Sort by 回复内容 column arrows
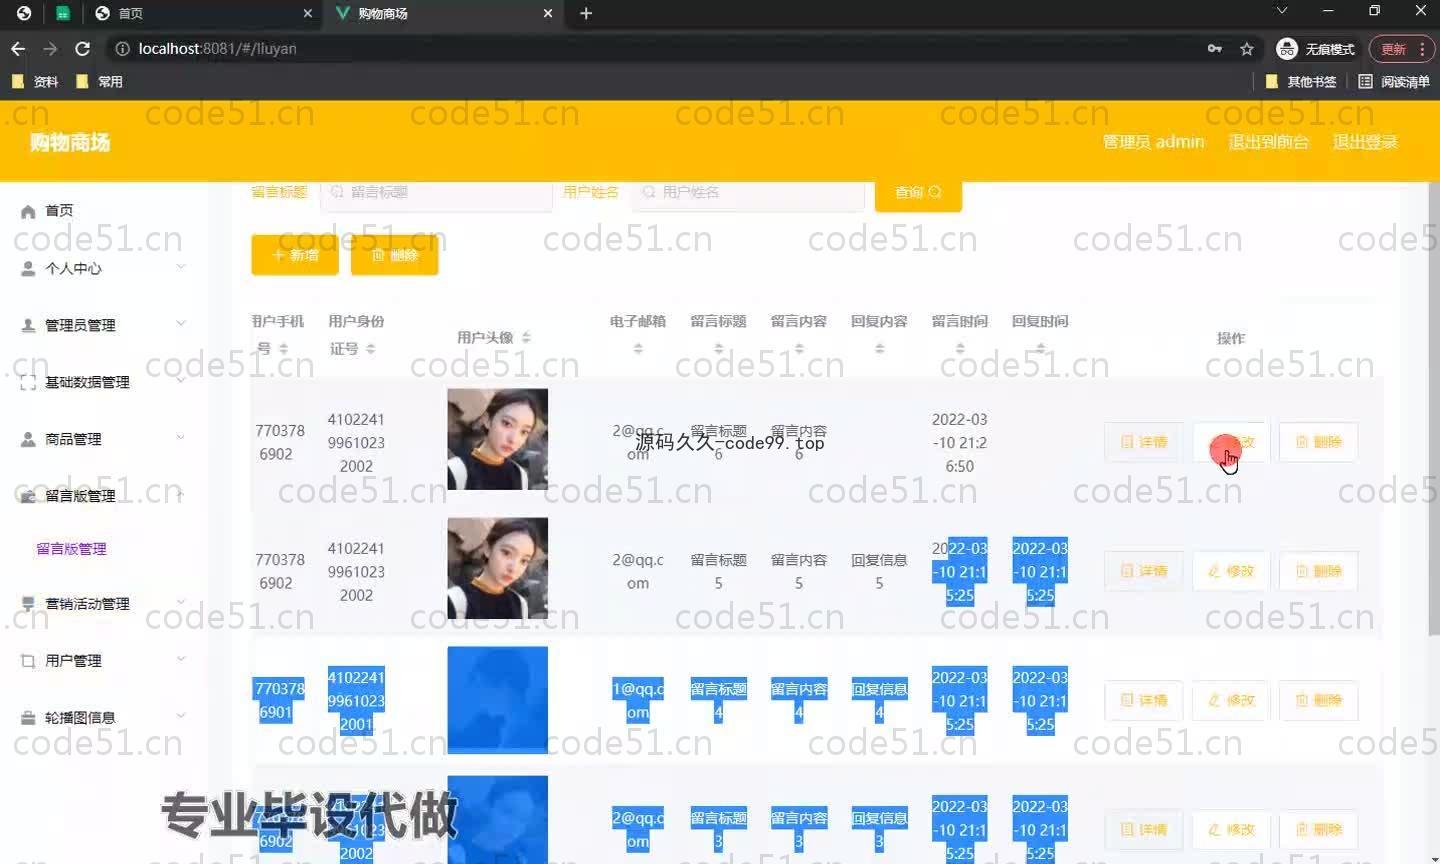 coord(879,348)
